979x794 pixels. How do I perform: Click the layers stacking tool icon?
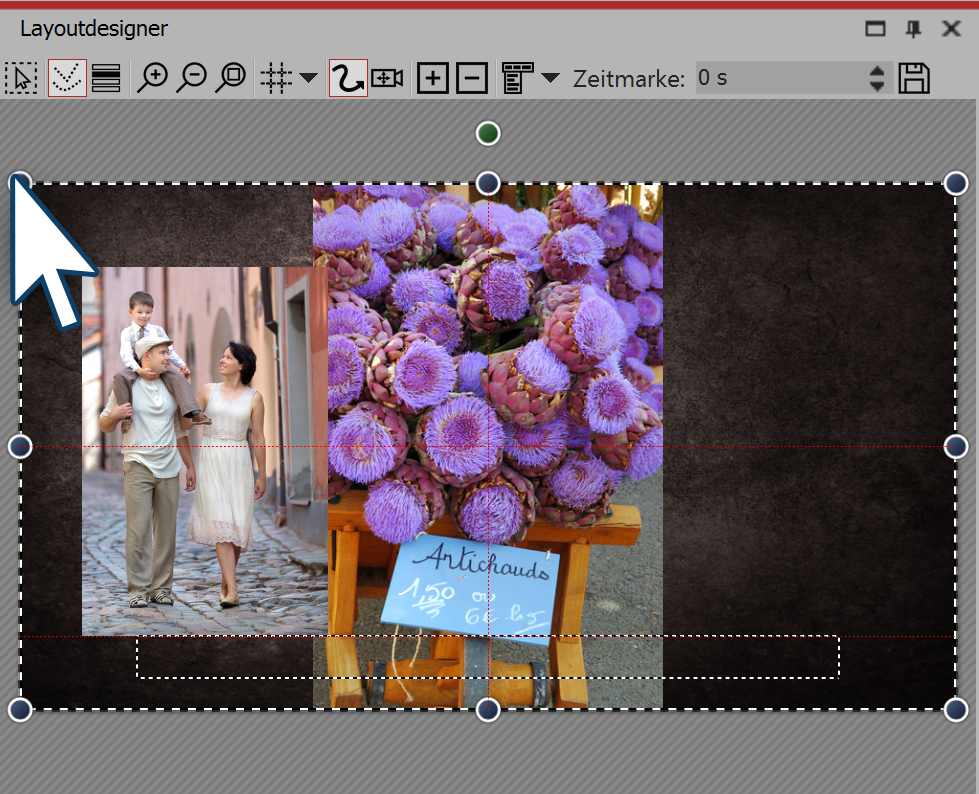point(106,77)
